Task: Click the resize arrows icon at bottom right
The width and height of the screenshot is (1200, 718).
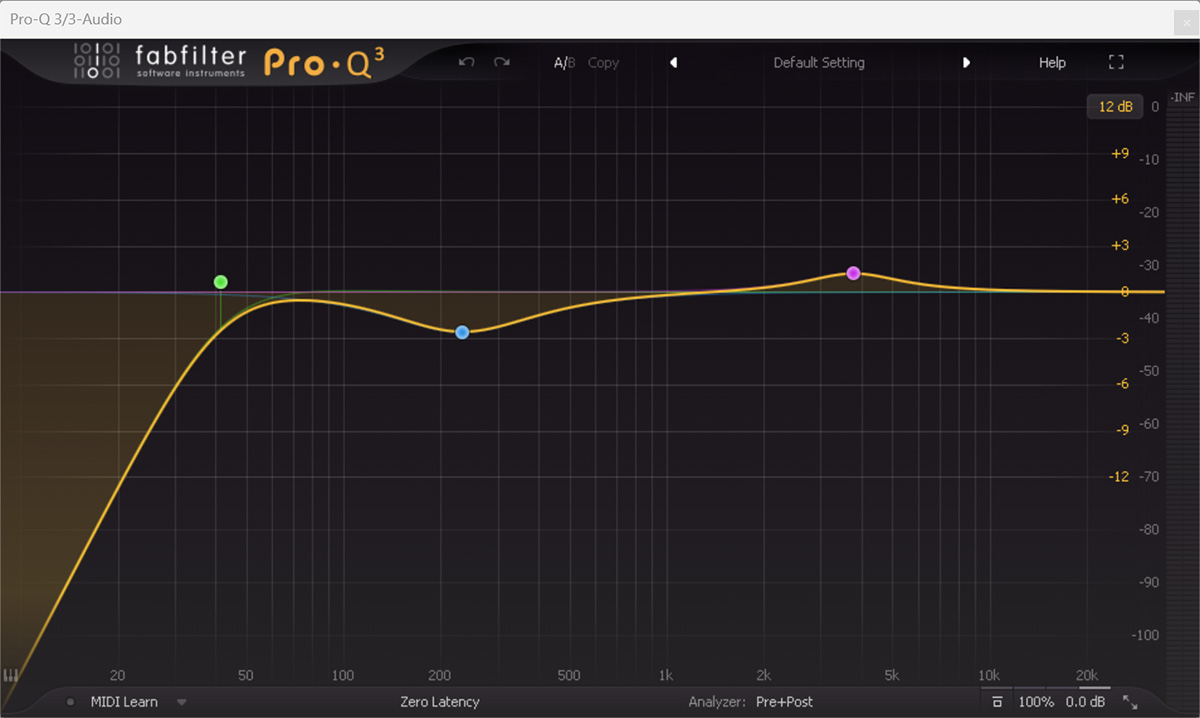Action: pyautogui.click(x=1130, y=702)
